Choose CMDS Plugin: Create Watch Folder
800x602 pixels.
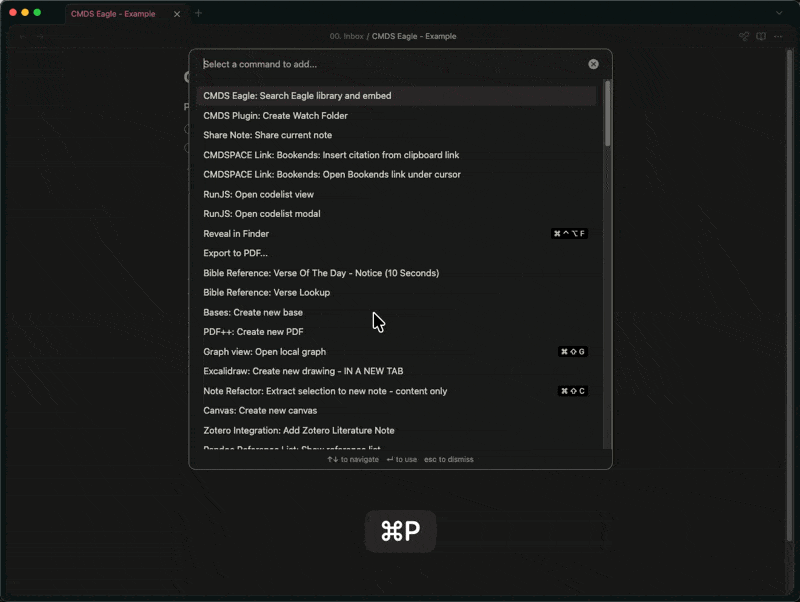coord(396,116)
